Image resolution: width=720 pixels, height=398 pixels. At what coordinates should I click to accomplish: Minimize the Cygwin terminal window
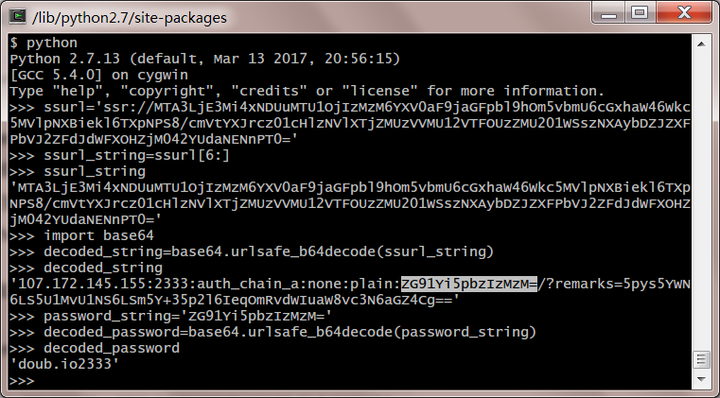(x=608, y=13)
